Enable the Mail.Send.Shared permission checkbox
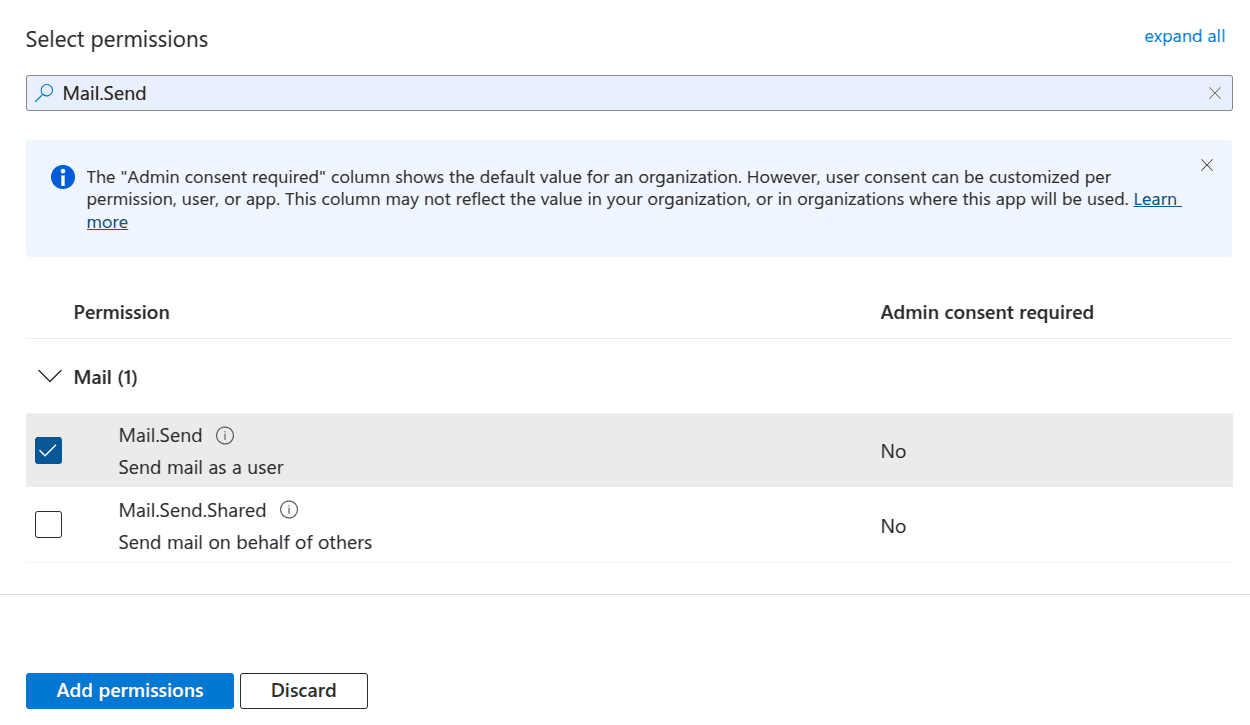 tap(48, 524)
